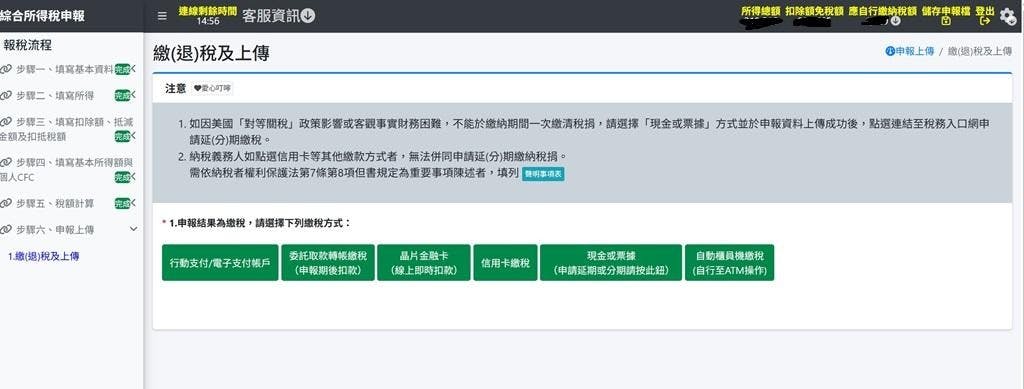This screenshot has height=389, width=1024.
Task: Click 完成 badge beside 步驟二
Action: [122, 95]
